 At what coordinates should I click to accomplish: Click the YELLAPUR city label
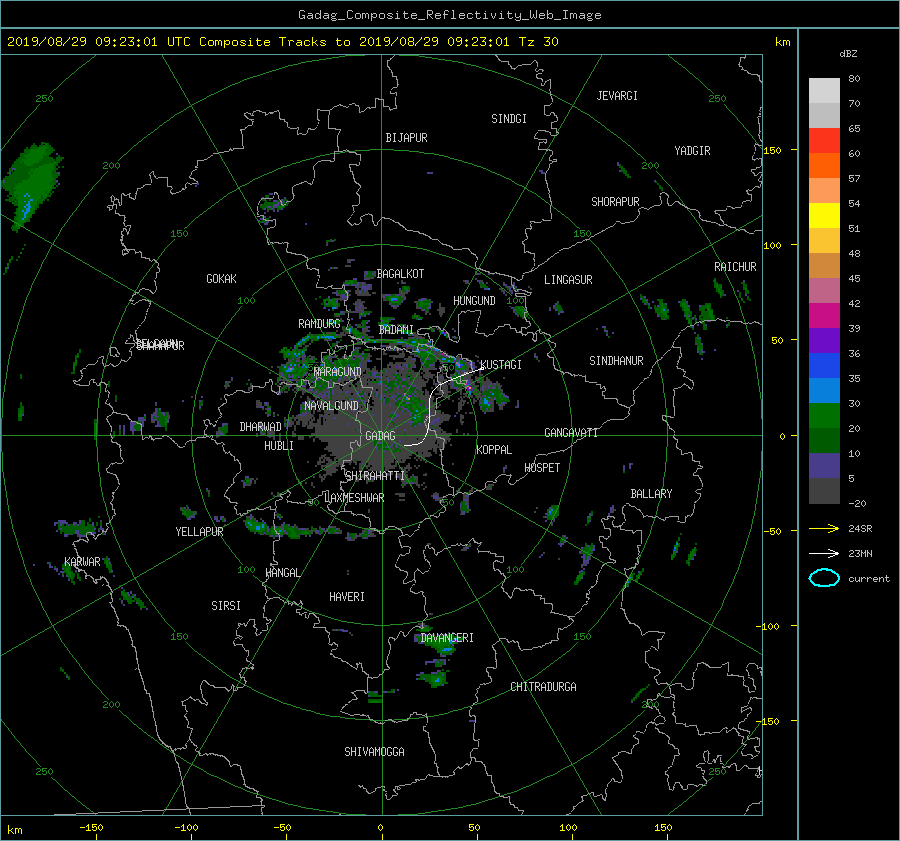click(x=199, y=532)
